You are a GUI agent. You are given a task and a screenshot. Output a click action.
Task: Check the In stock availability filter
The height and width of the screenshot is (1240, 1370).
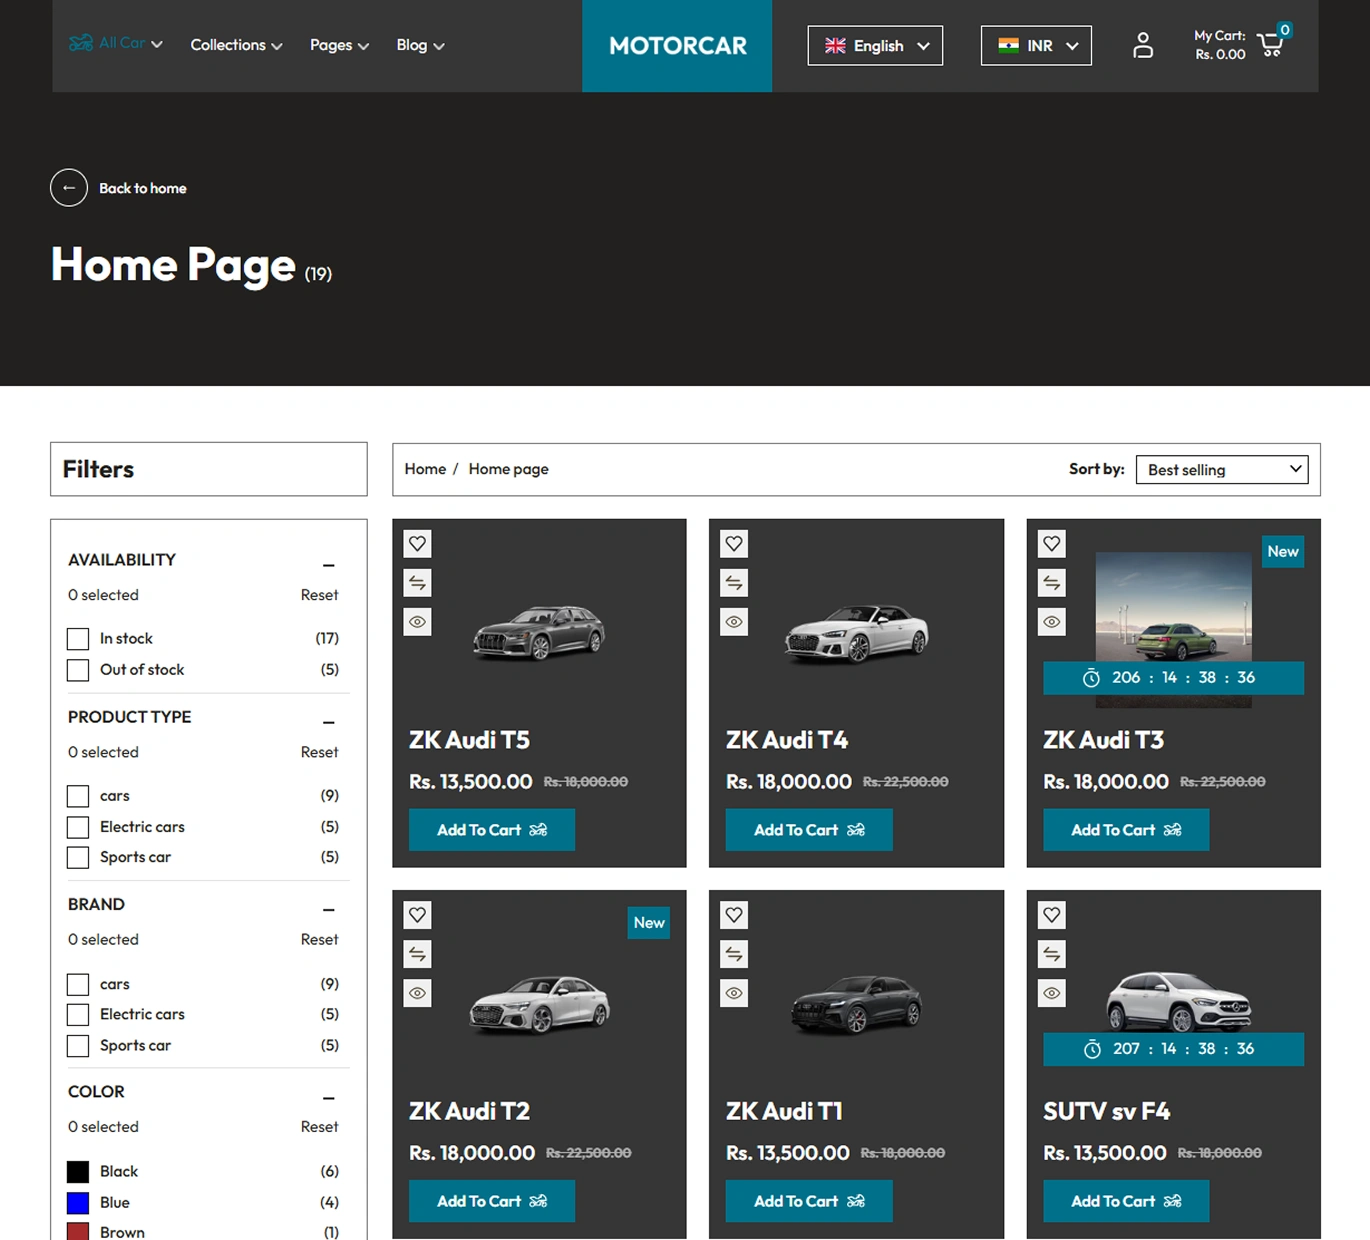pyautogui.click(x=78, y=639)
